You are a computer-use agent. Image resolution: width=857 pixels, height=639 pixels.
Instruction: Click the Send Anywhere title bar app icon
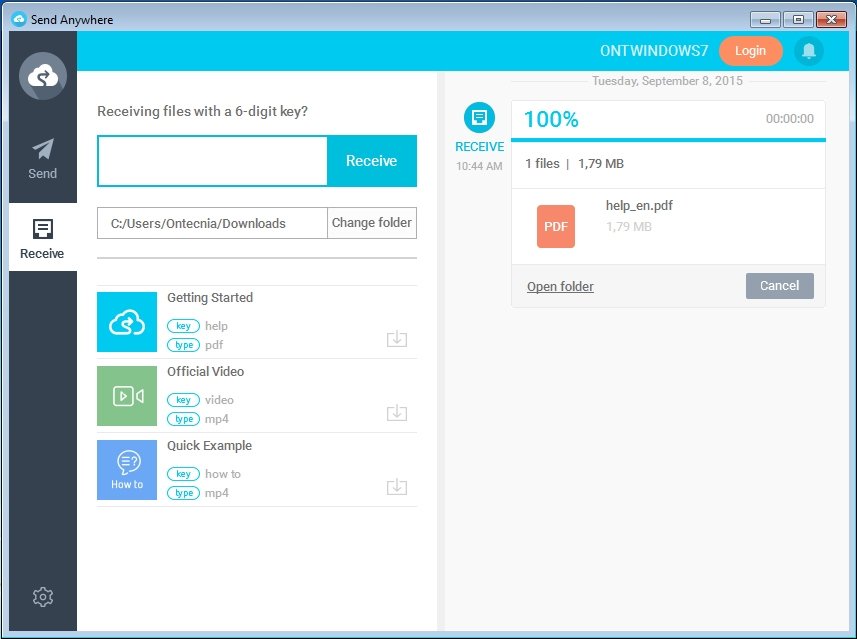[x=19, y=20]
